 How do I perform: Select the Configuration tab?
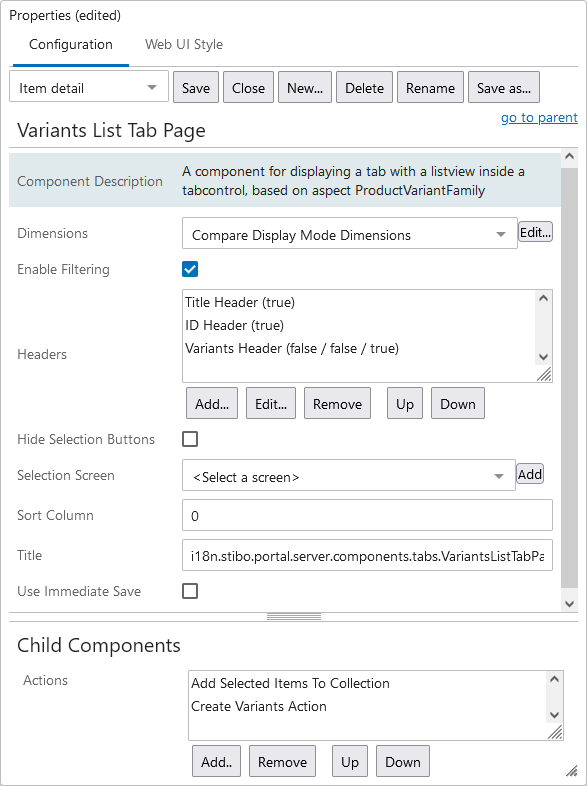(x=71, y=45)
